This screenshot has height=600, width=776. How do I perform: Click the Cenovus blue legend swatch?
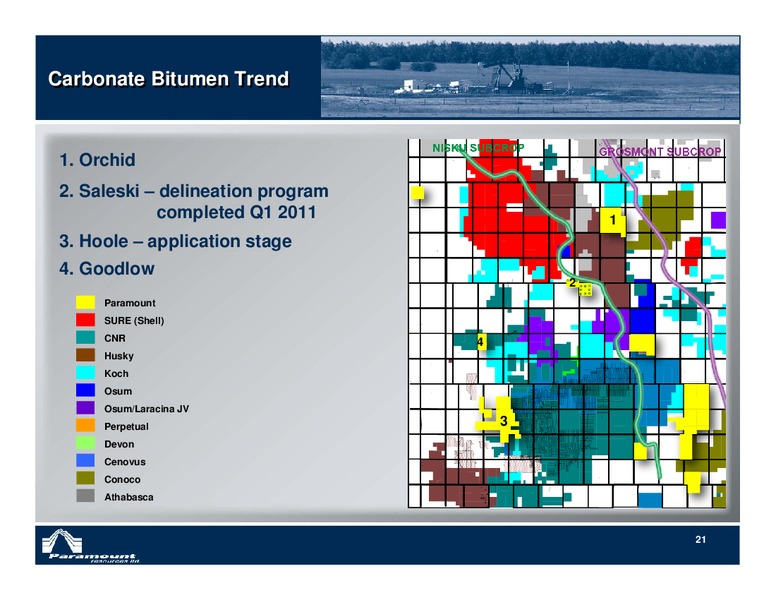(x=86, y=461)
